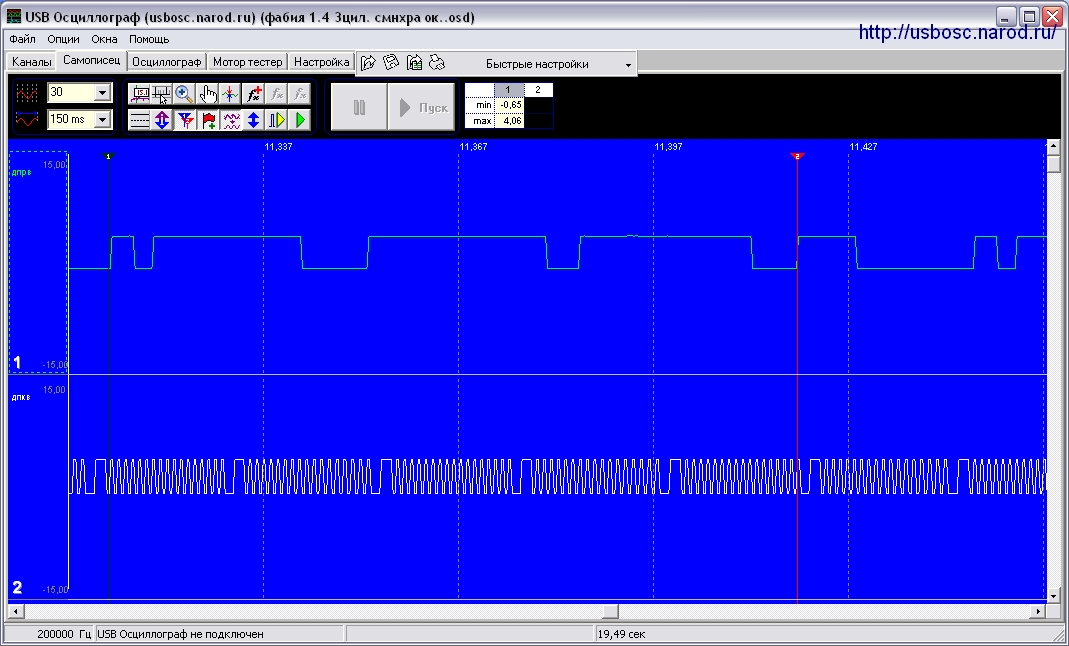Click time label 11,337 on the ruler

[278, 147]
